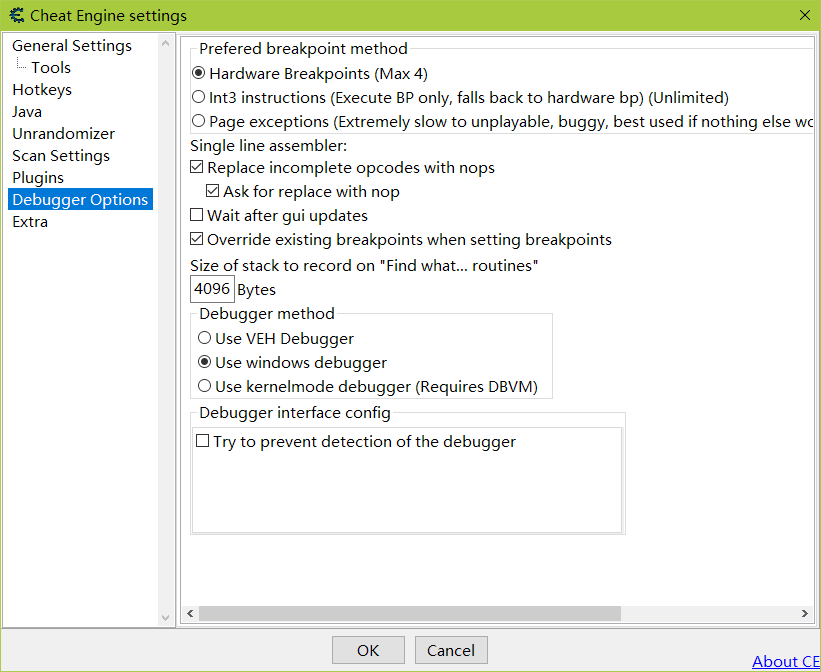
Task: Click the sidebar scrollbar down arrow
Action: click(166, 617)
